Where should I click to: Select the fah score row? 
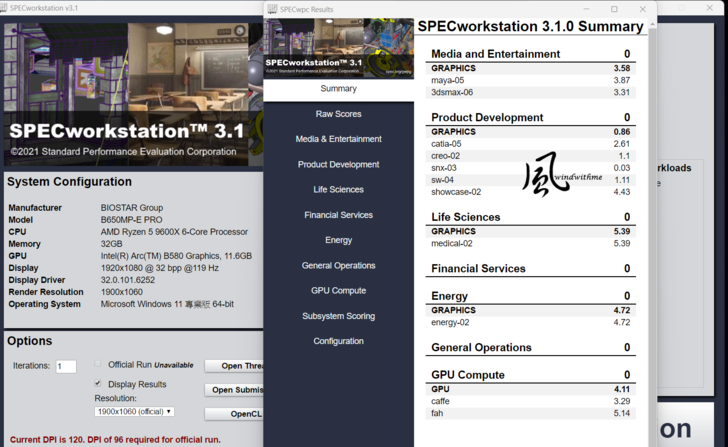pyautogui.click(x=530, y=414)
